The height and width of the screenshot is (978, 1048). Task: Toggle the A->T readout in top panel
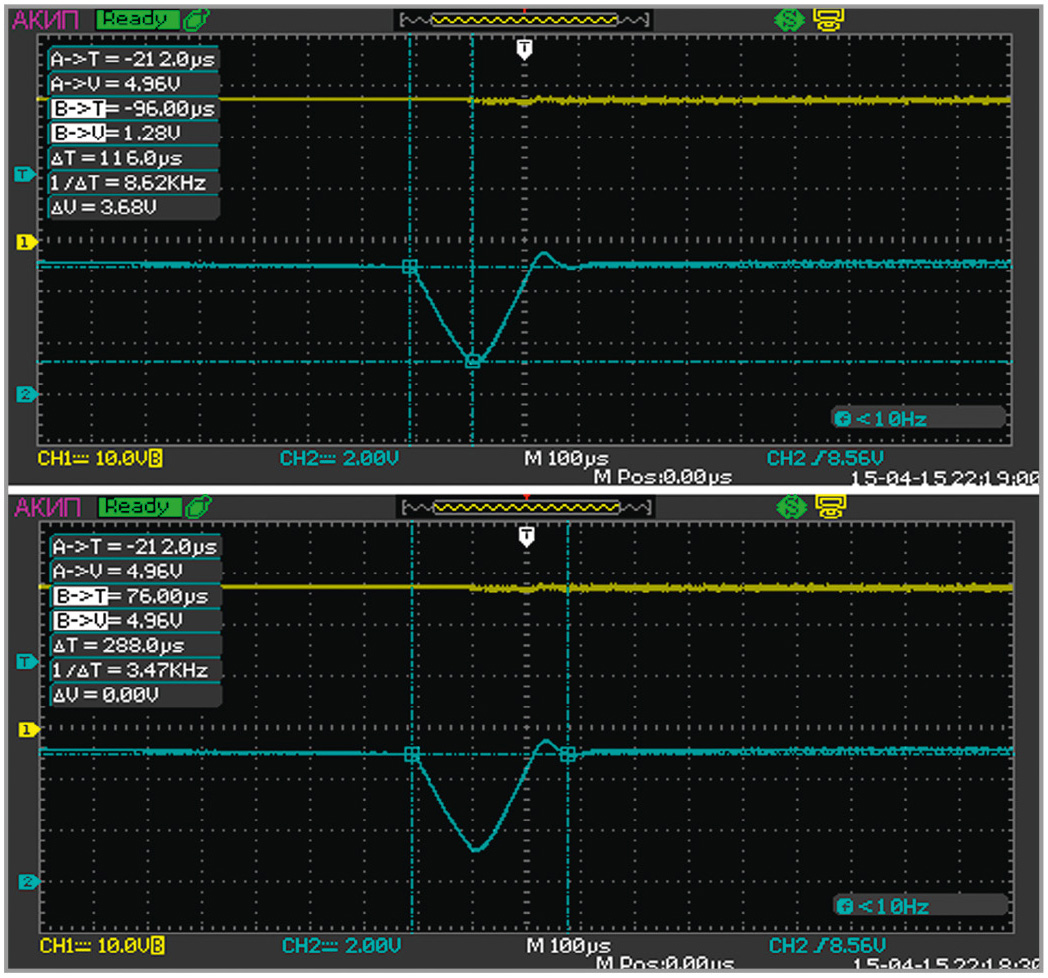132,60
